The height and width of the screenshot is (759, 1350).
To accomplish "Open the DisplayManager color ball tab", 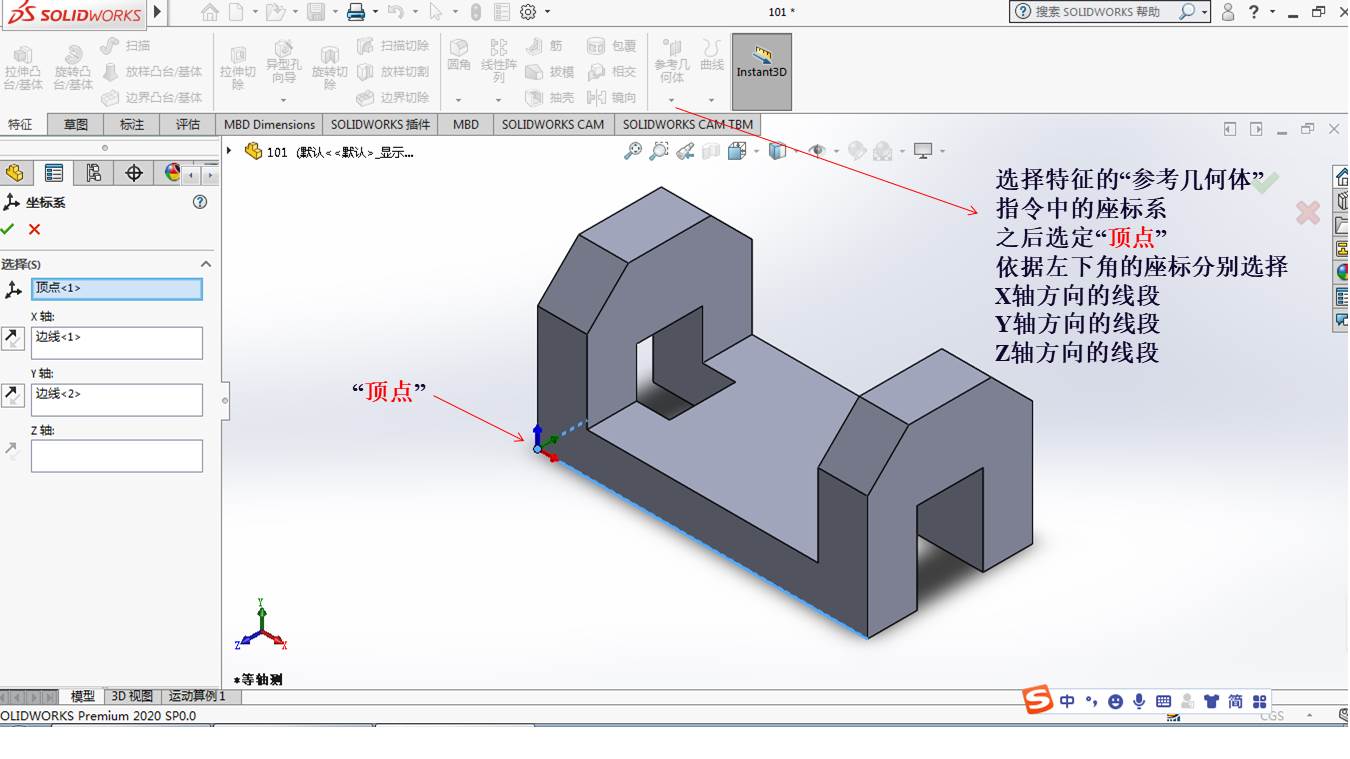I will (172, 173).
